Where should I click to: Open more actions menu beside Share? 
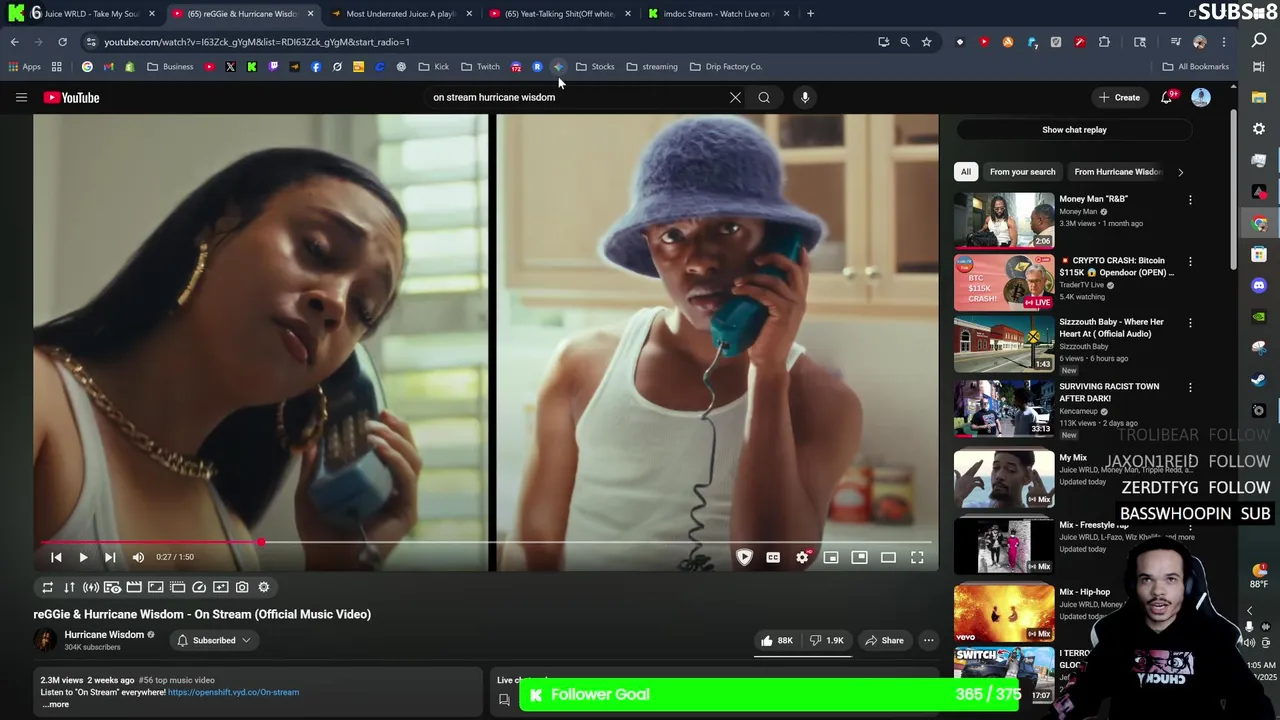click(x=928, y=640)
